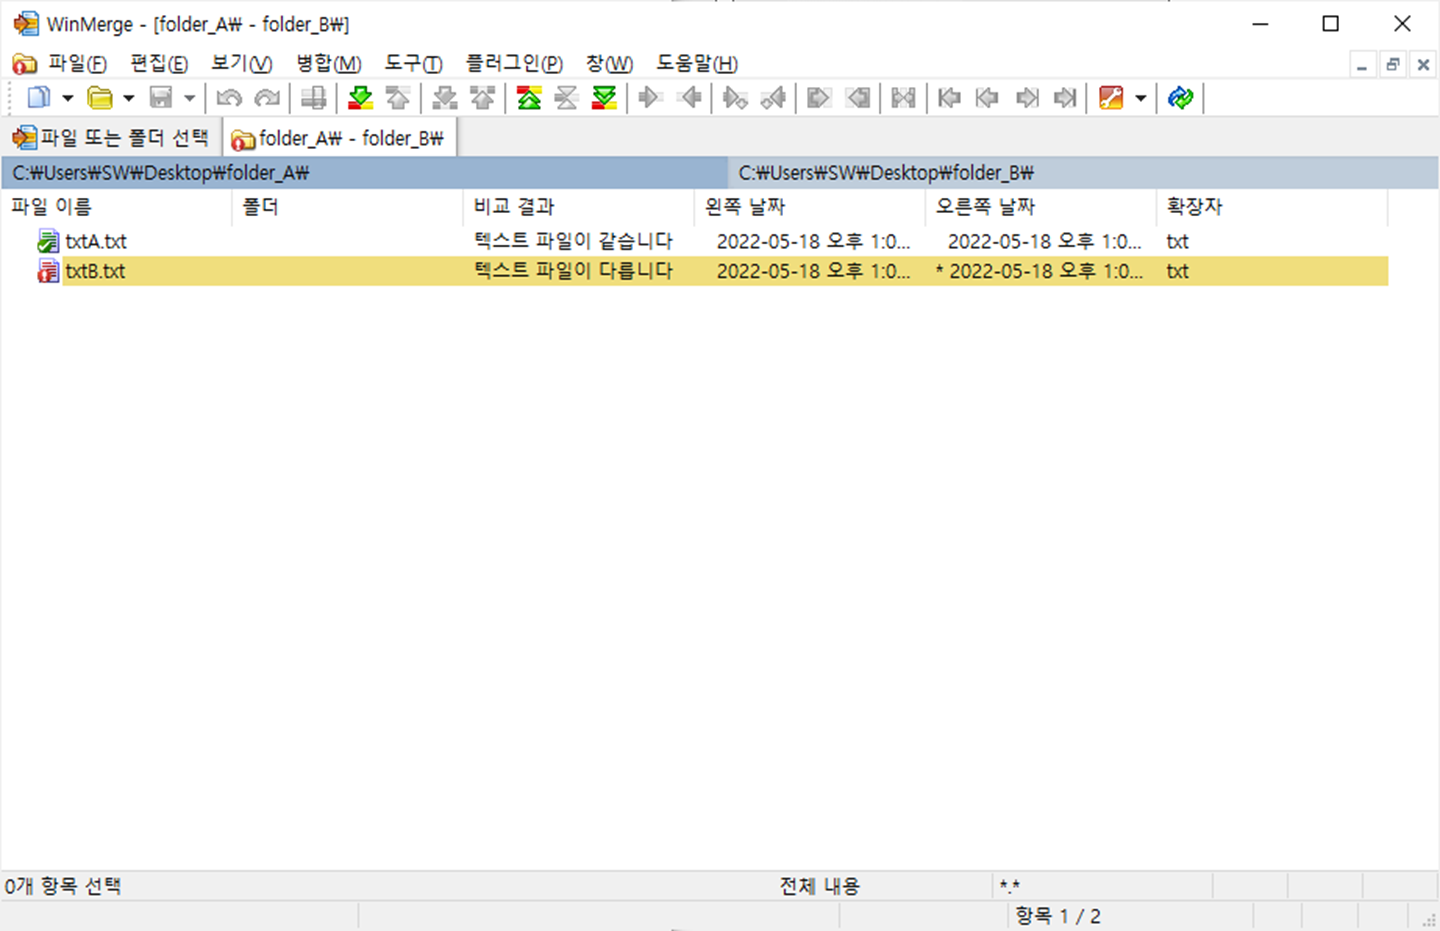Click the Undo toolbar icon
Image resolution: width=1440 pixels, height=931 pixels.
coord(229,97)
